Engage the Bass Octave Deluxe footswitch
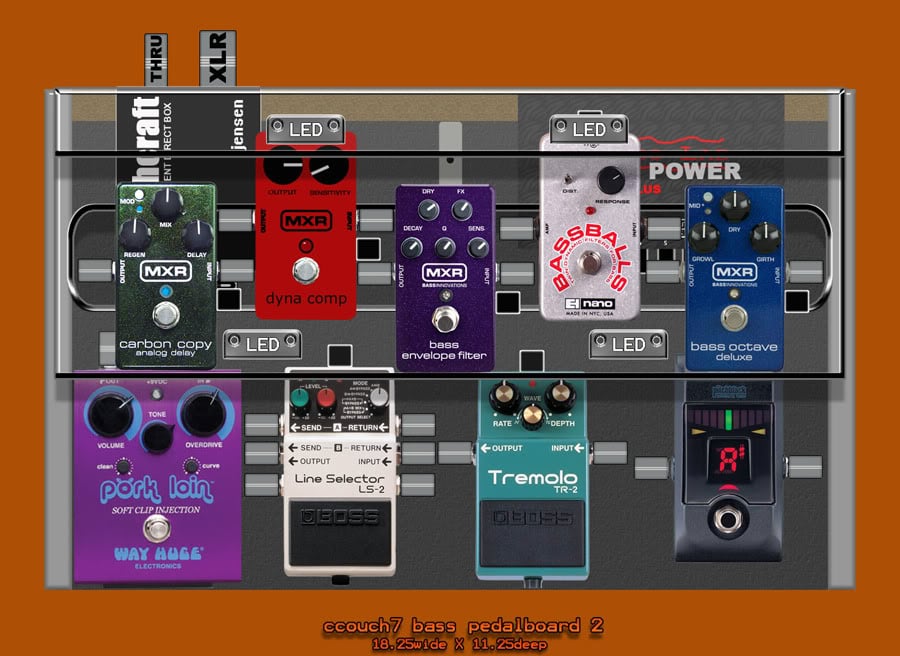 coord(734,319)
